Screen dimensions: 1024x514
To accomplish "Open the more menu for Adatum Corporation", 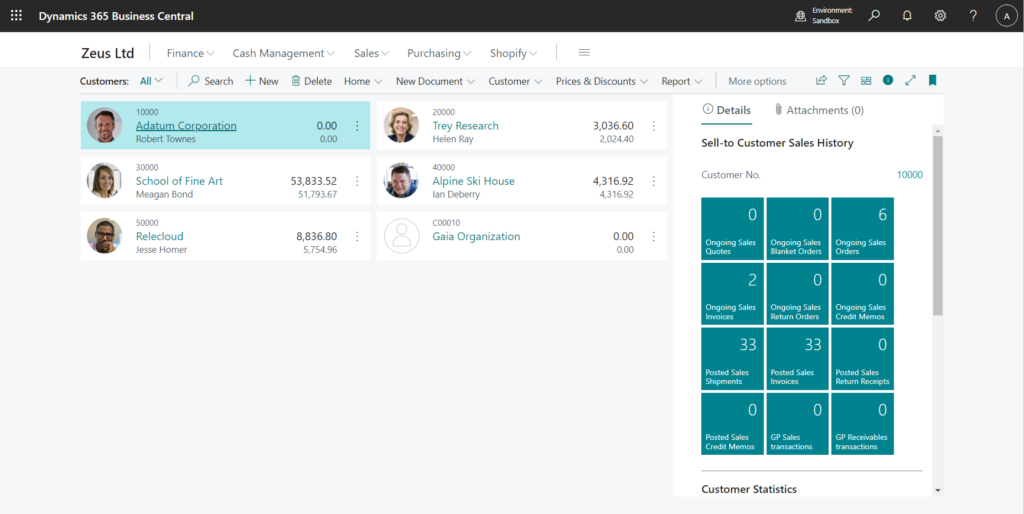I will click(357, 126).
